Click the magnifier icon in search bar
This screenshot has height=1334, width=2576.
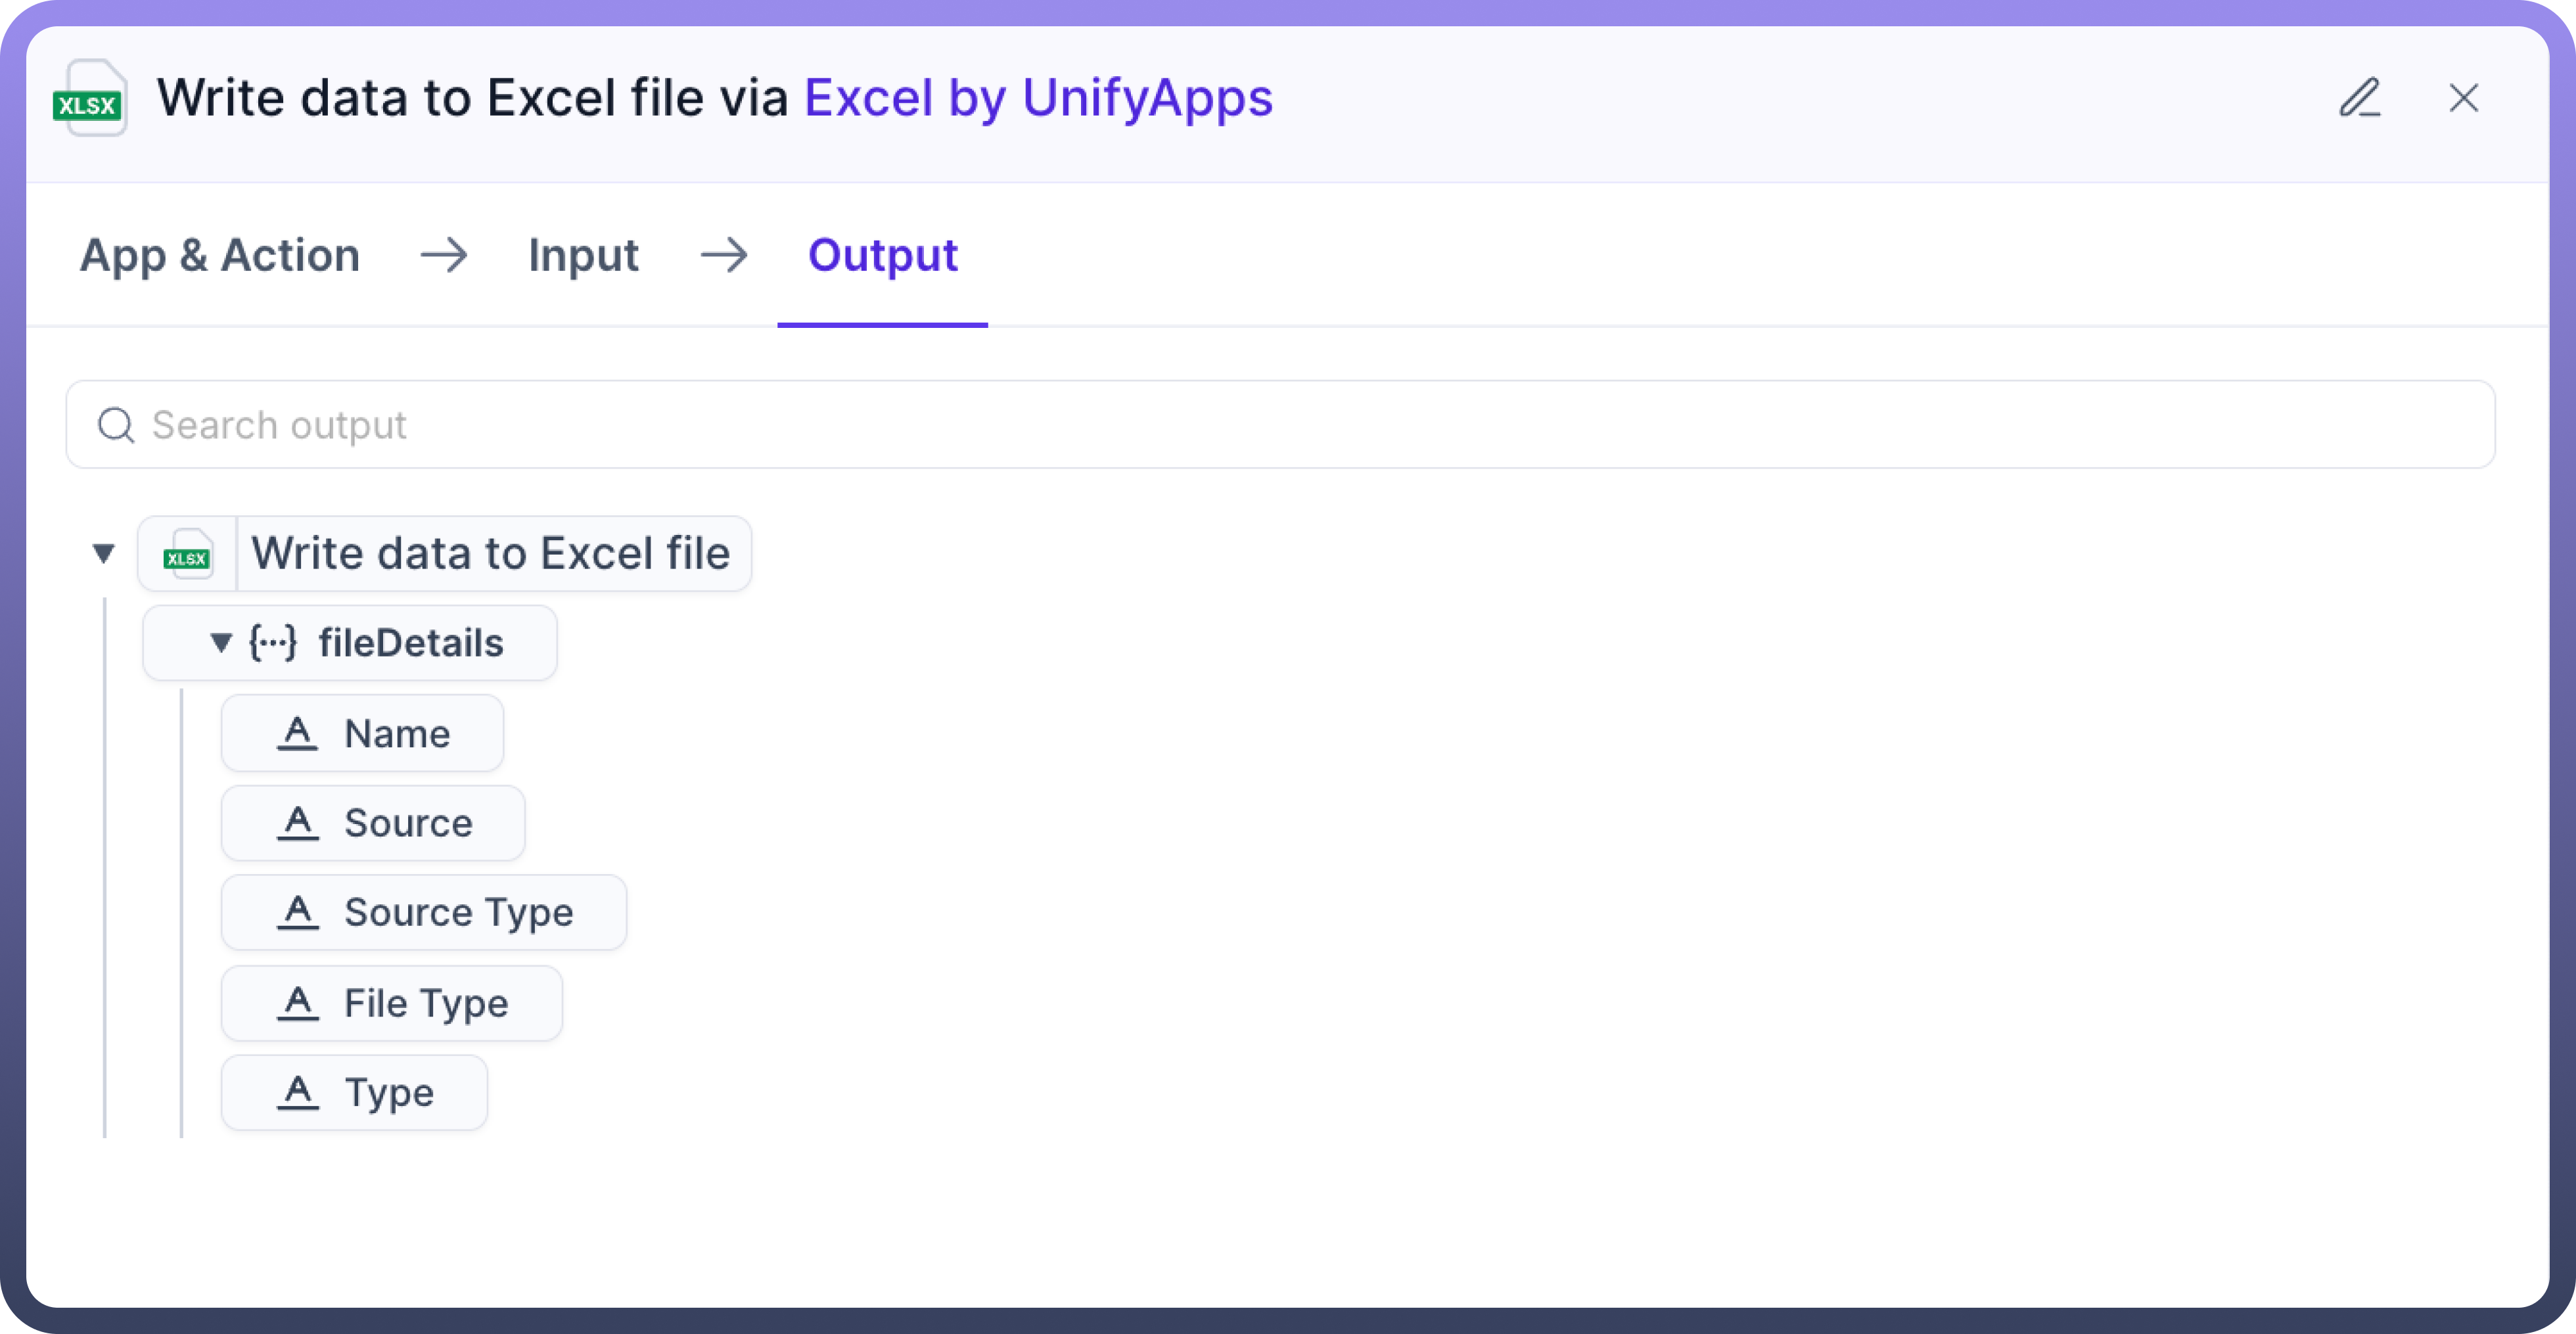[116, 425]
